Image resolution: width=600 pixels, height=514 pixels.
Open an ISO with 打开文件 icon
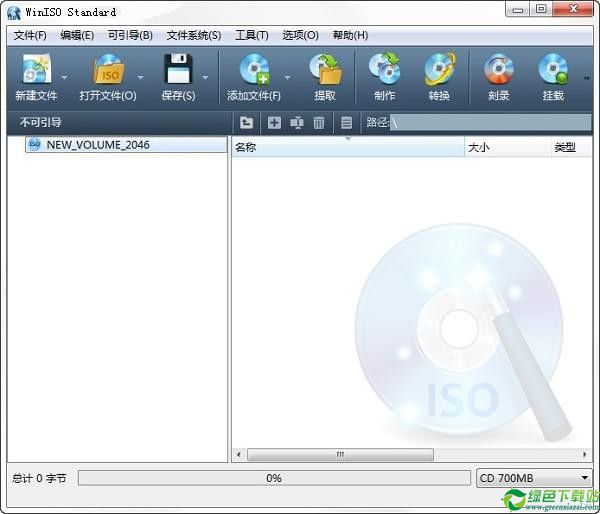coord(107,70)
